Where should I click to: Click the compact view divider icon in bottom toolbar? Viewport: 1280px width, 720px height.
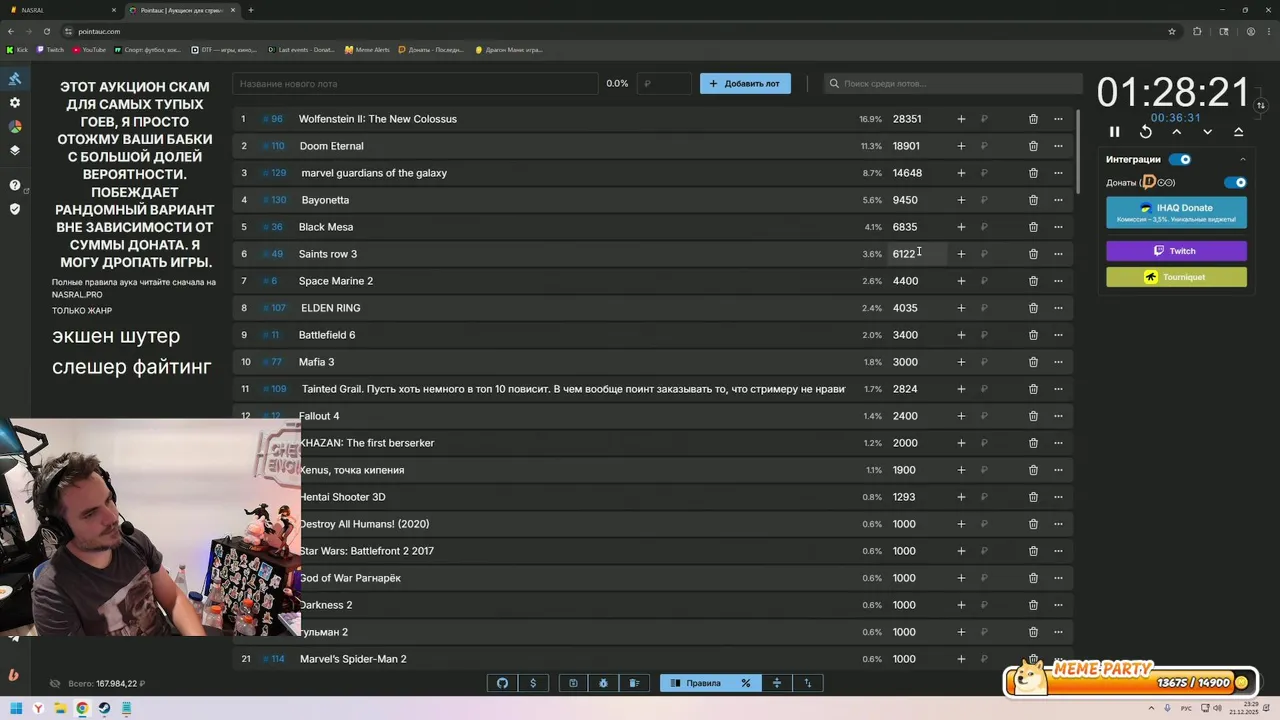[777, 683]
